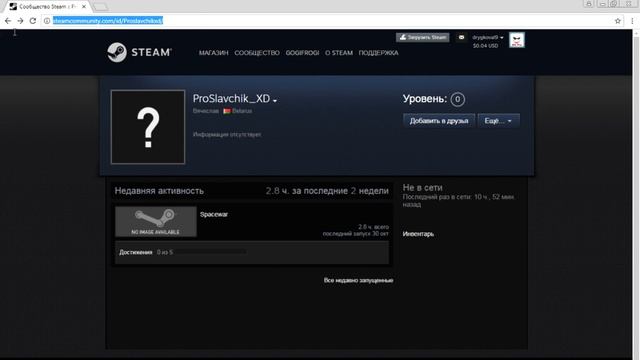Click the Belarus country text
The width and height of the screenshot is (640, 360).
242,111
